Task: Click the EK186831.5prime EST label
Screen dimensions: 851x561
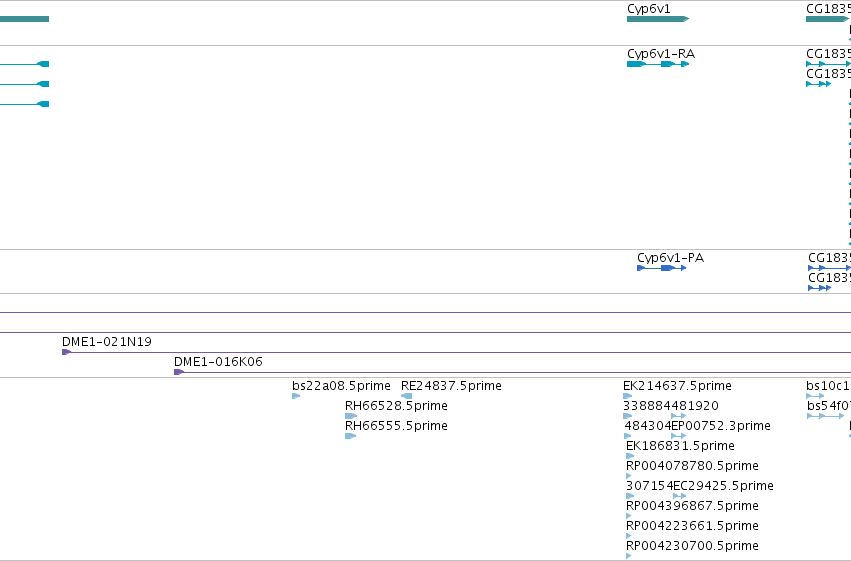Action: click(x=680, y=446)
